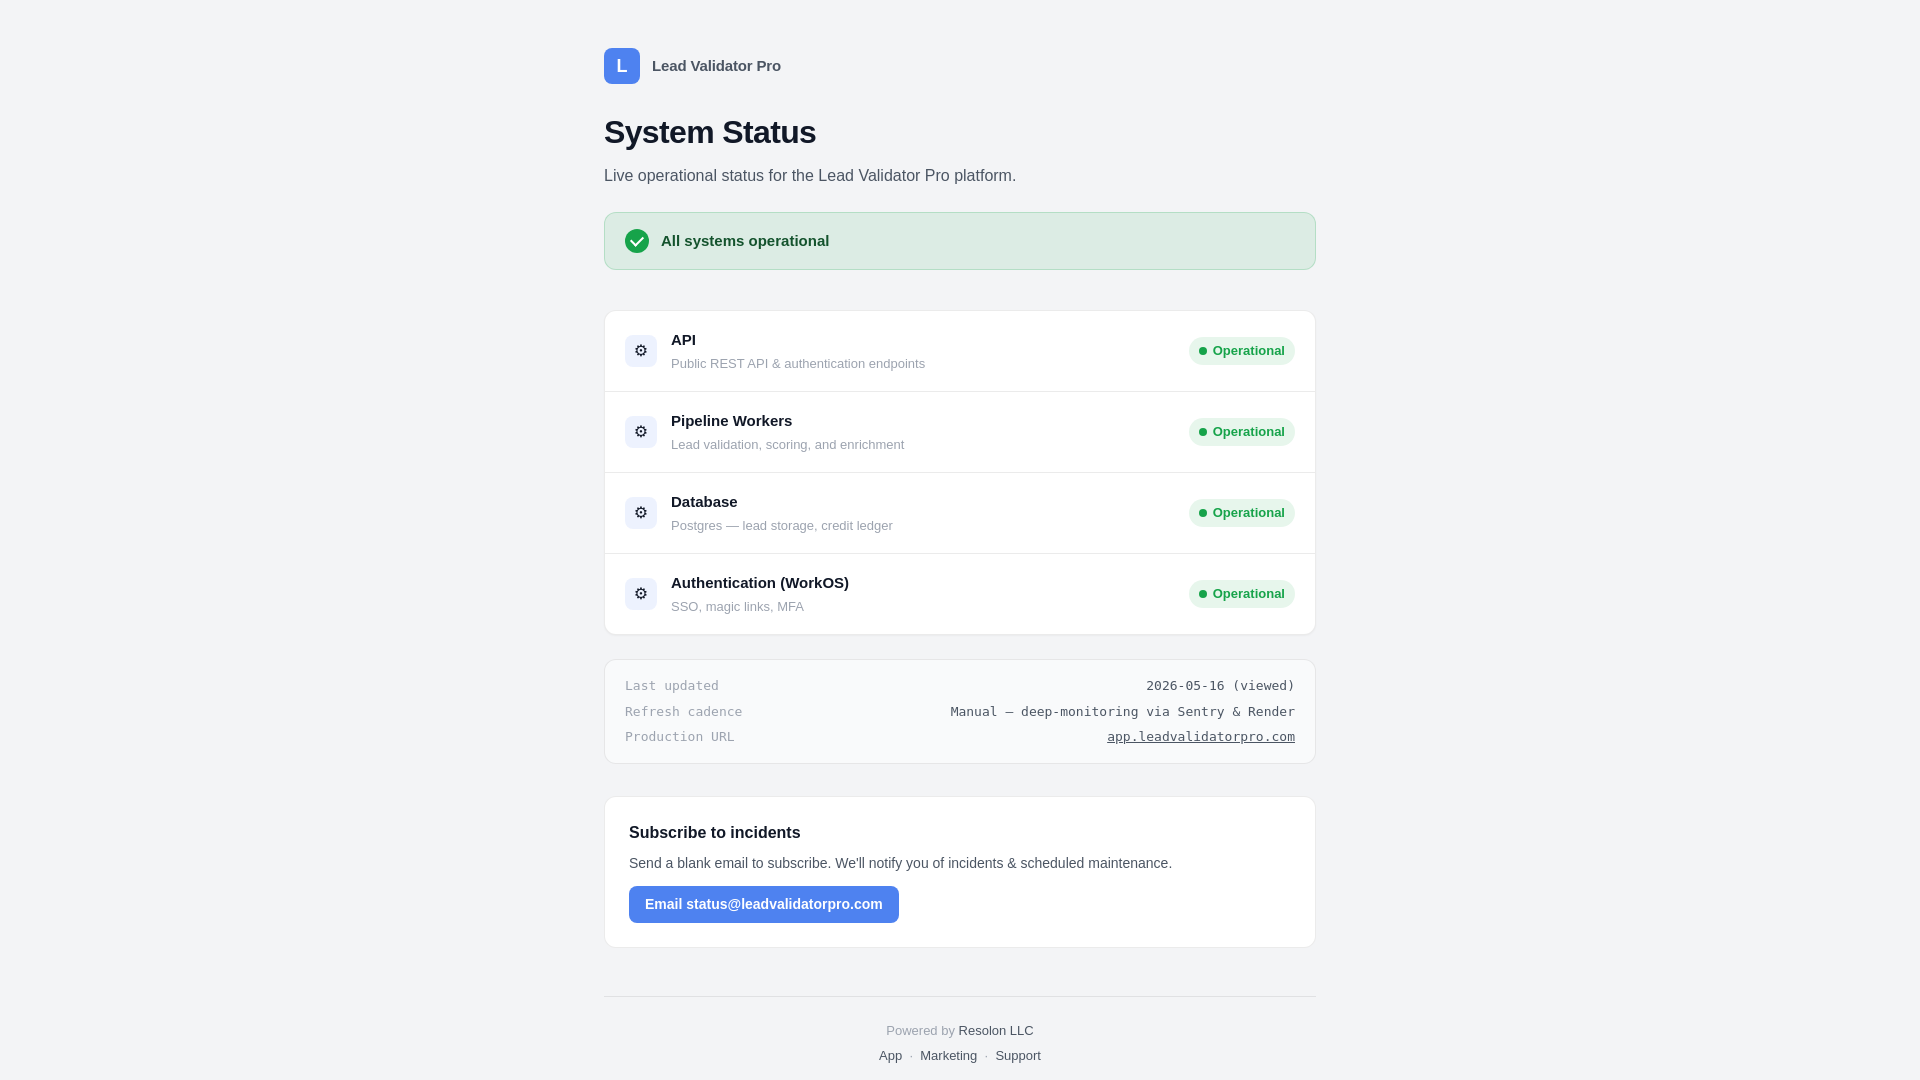Select the API service title
The image size is (1920, 1080).
(x=683, y=340)
